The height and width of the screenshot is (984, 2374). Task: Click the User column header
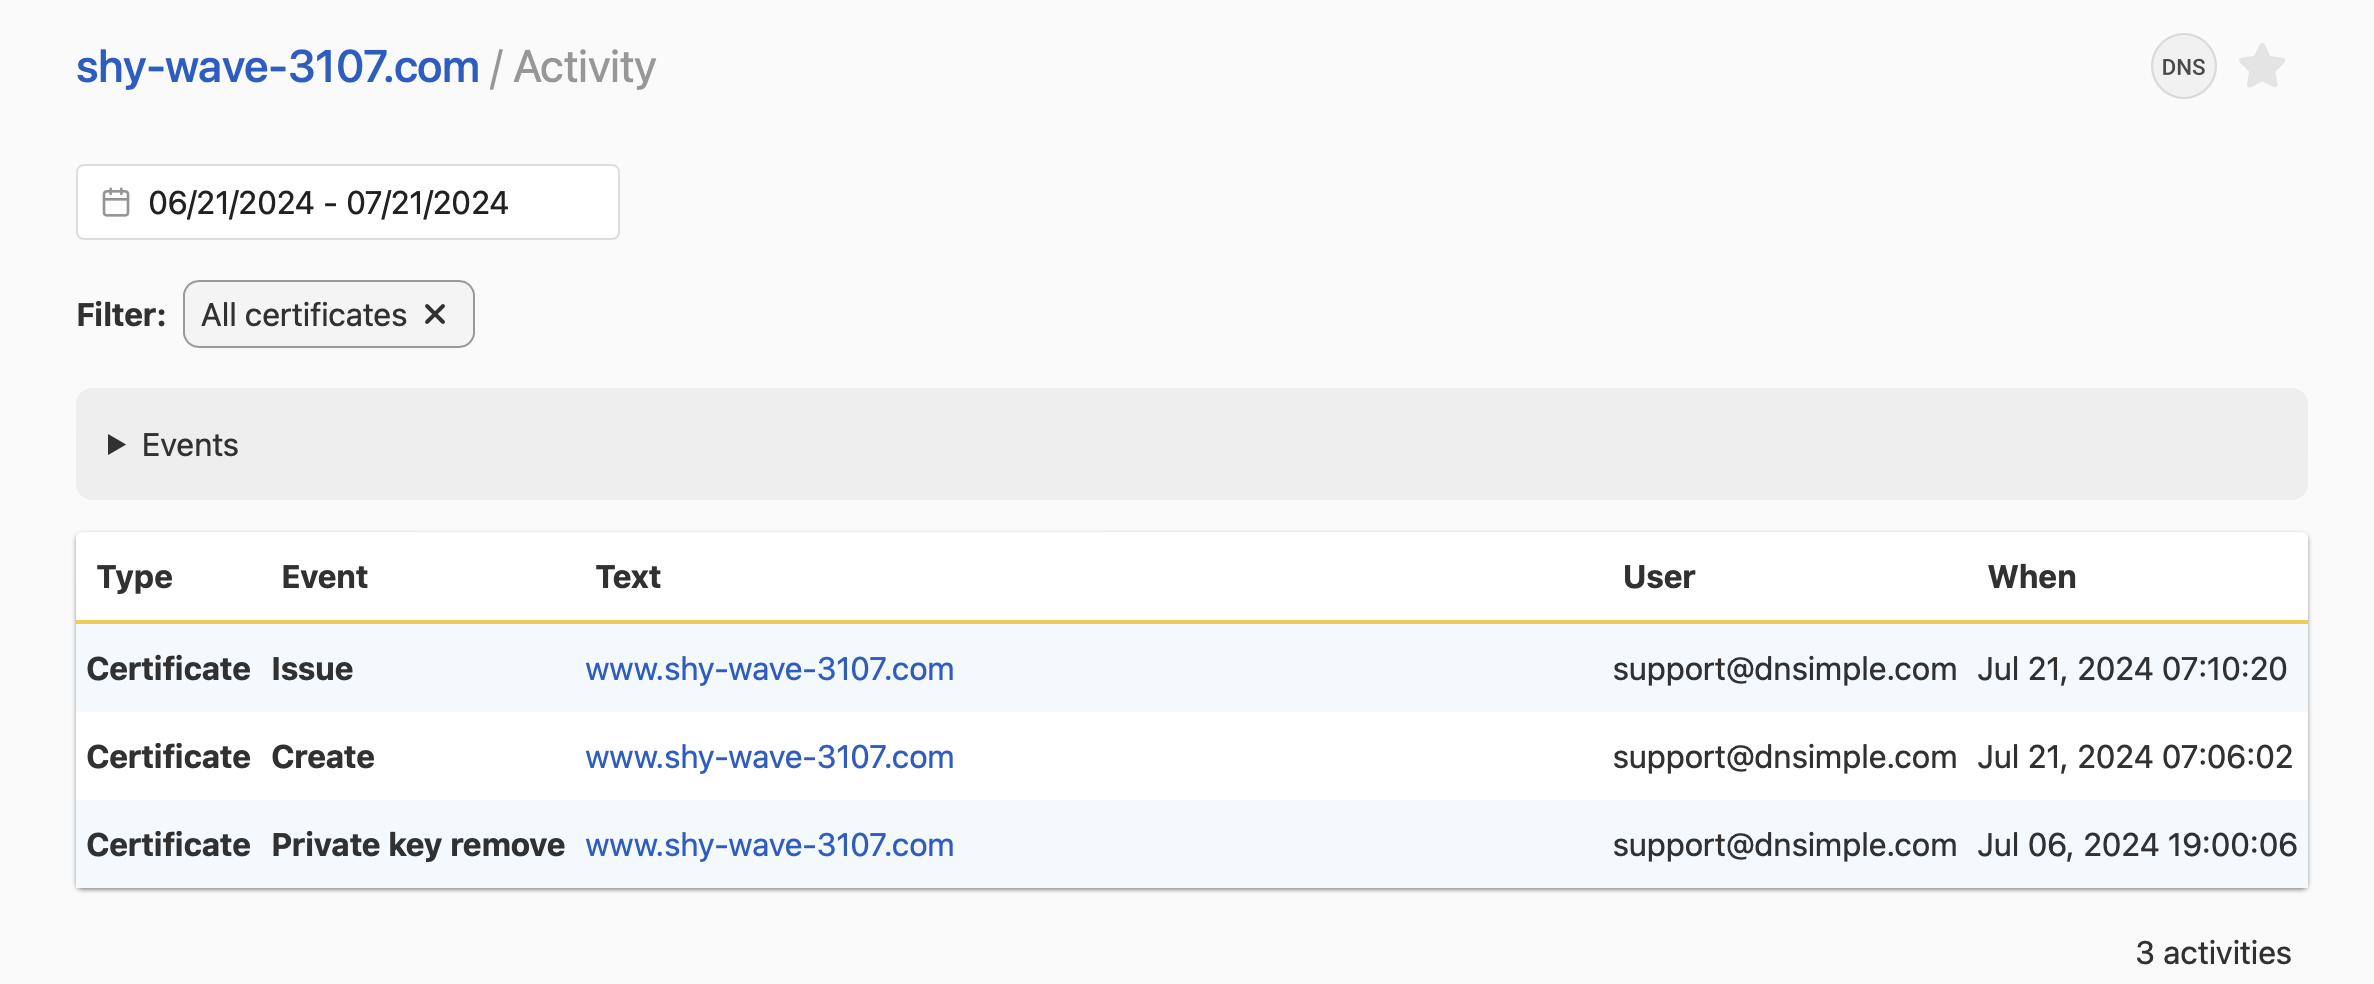(x=1658, y=577)
